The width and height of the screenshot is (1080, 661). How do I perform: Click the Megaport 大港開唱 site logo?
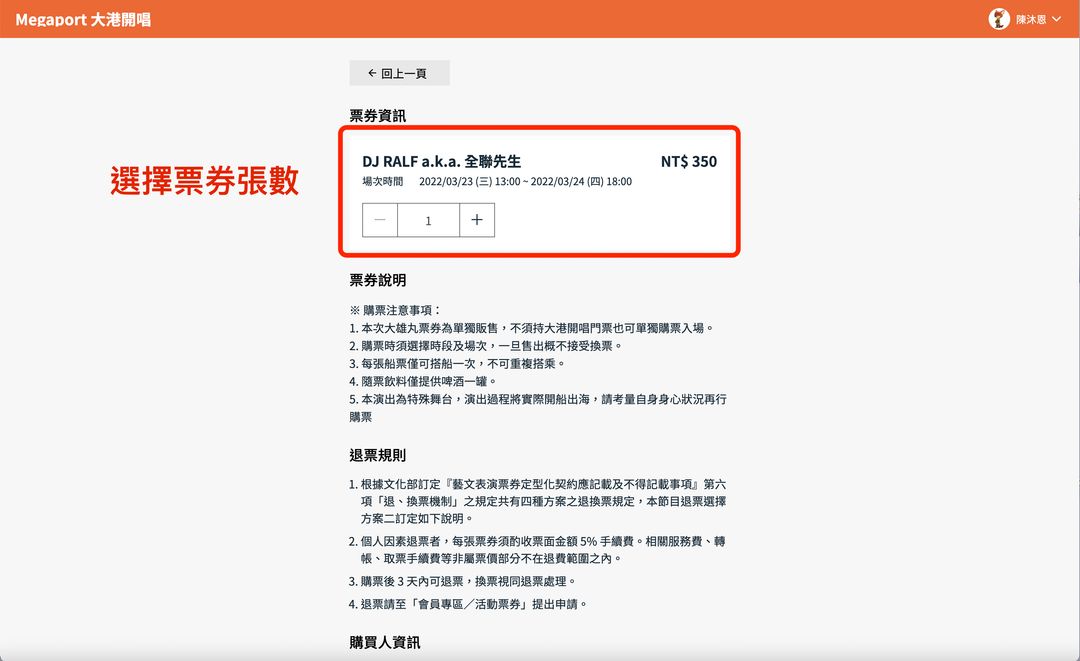pos(83,19)
